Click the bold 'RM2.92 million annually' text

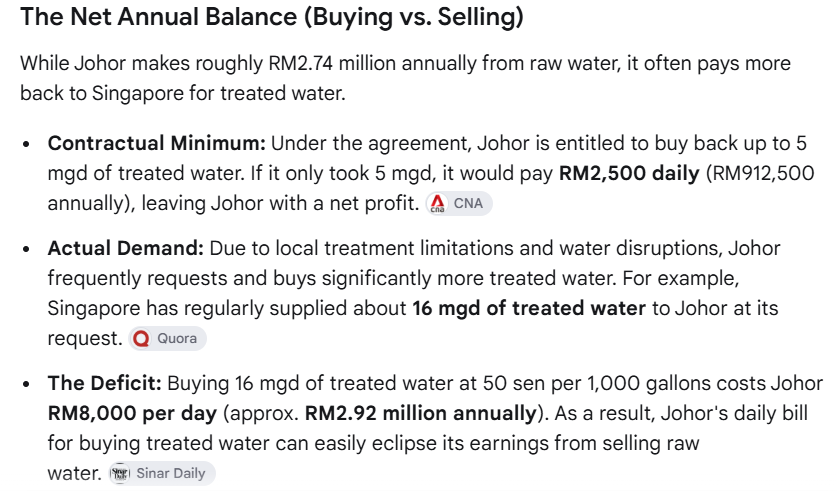coord(421,414)
